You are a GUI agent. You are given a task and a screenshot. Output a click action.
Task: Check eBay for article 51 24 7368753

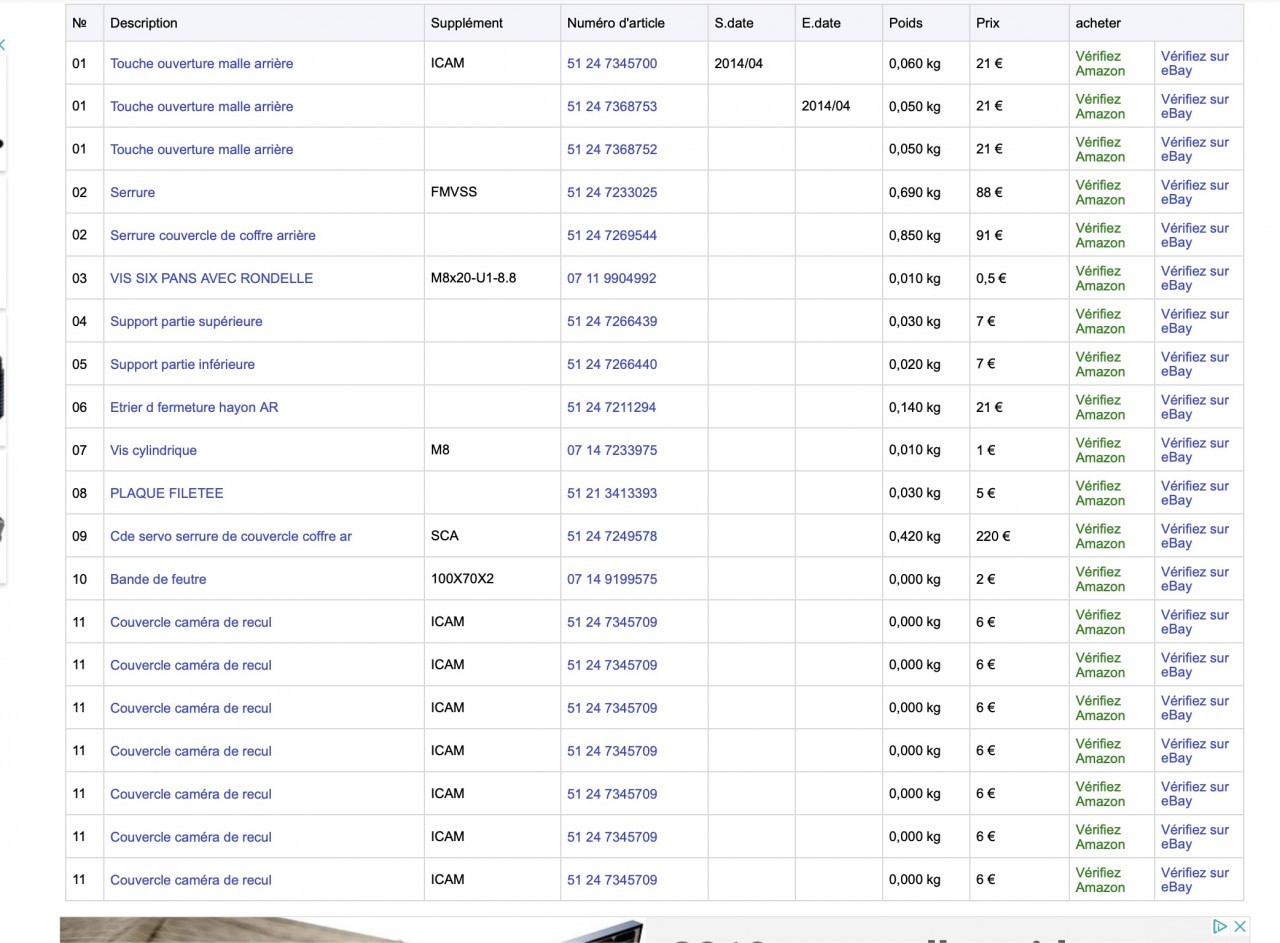(1195, 106)
